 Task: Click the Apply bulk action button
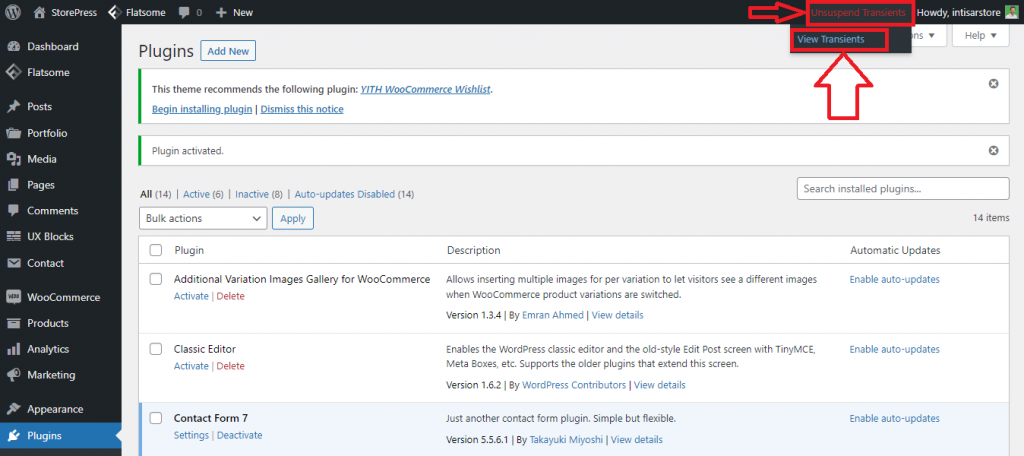click(x=293, y=218)
